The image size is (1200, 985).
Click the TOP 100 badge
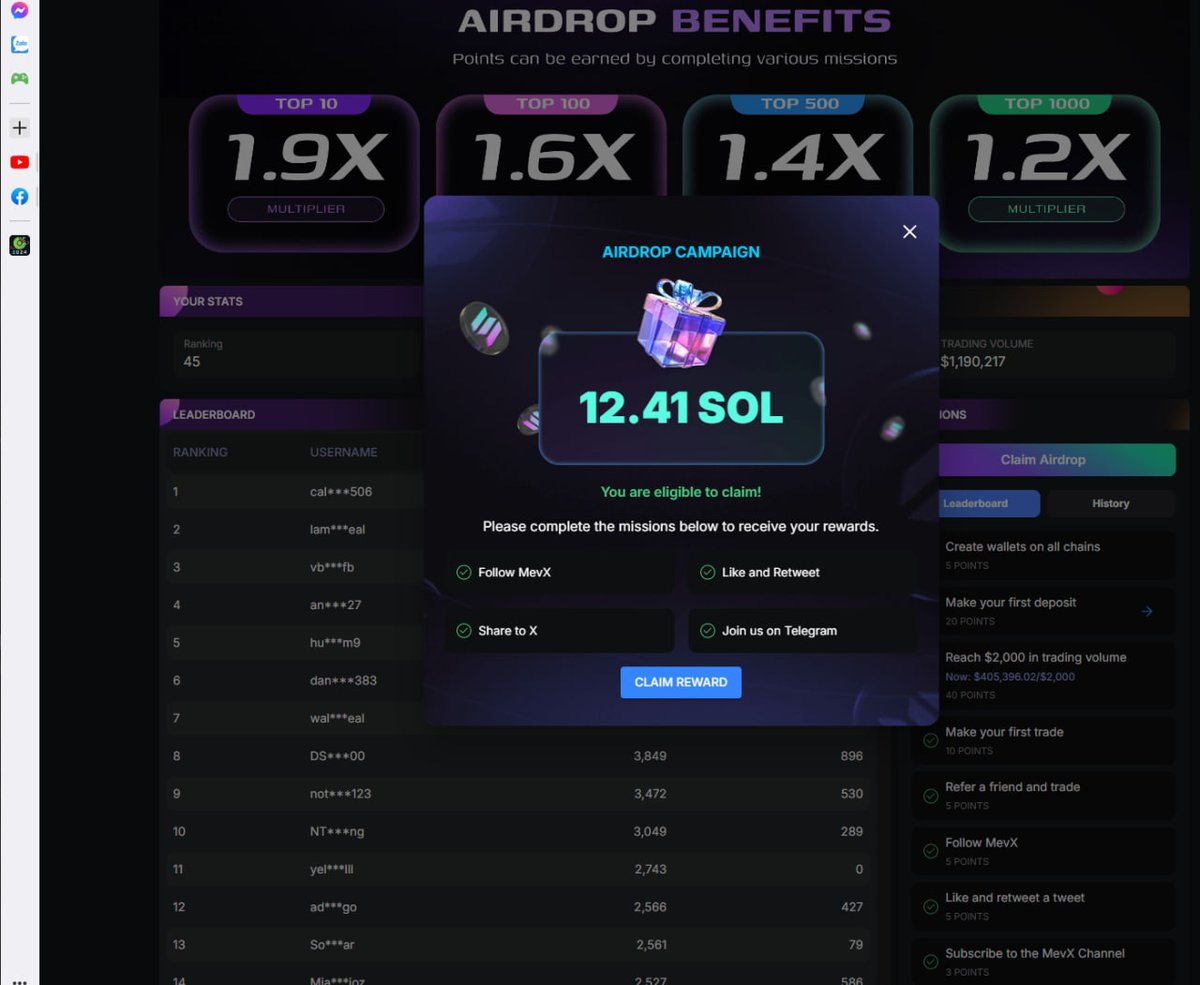[x=551, y=104]
